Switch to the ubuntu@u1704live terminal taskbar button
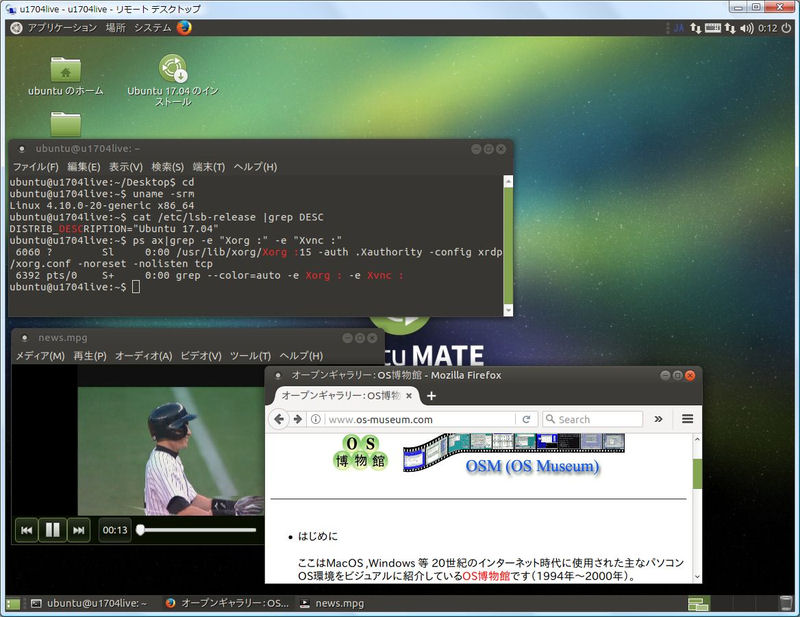The height and width of the screenshot is (617, 800). [x=90, y=603]
